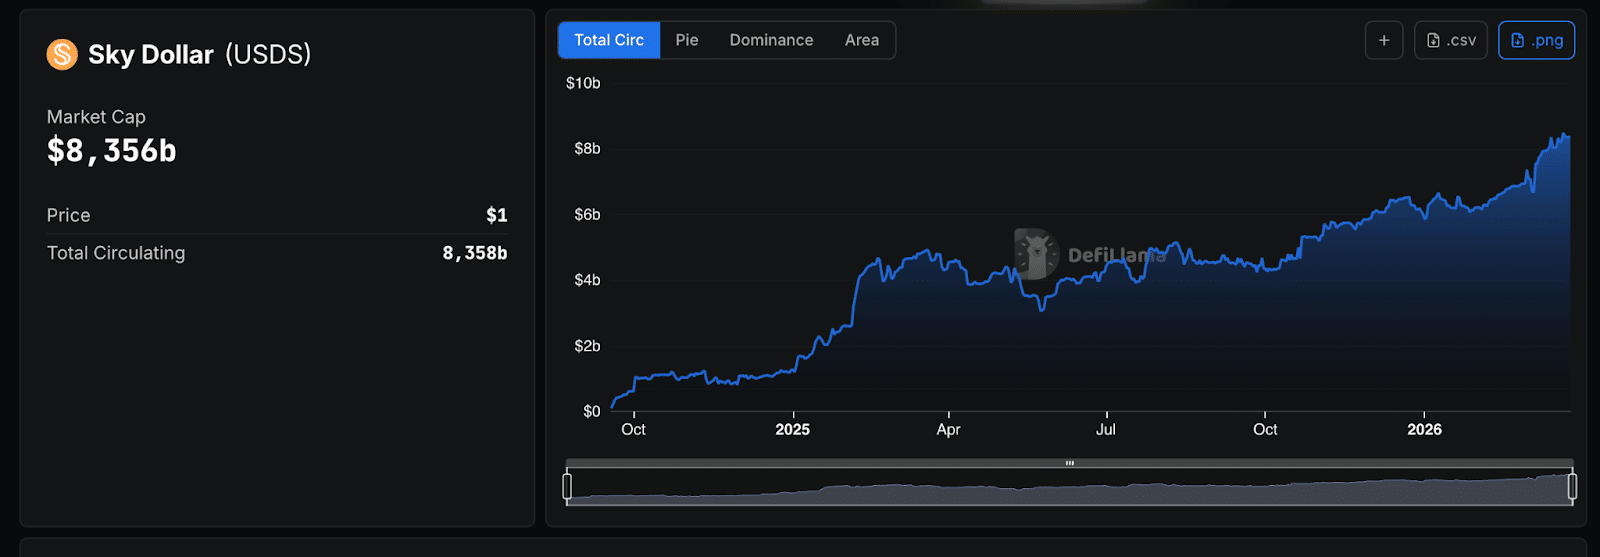This screenshot has height=557, width=1600.
Task: Click the Price row label
Action: point(68,215)
